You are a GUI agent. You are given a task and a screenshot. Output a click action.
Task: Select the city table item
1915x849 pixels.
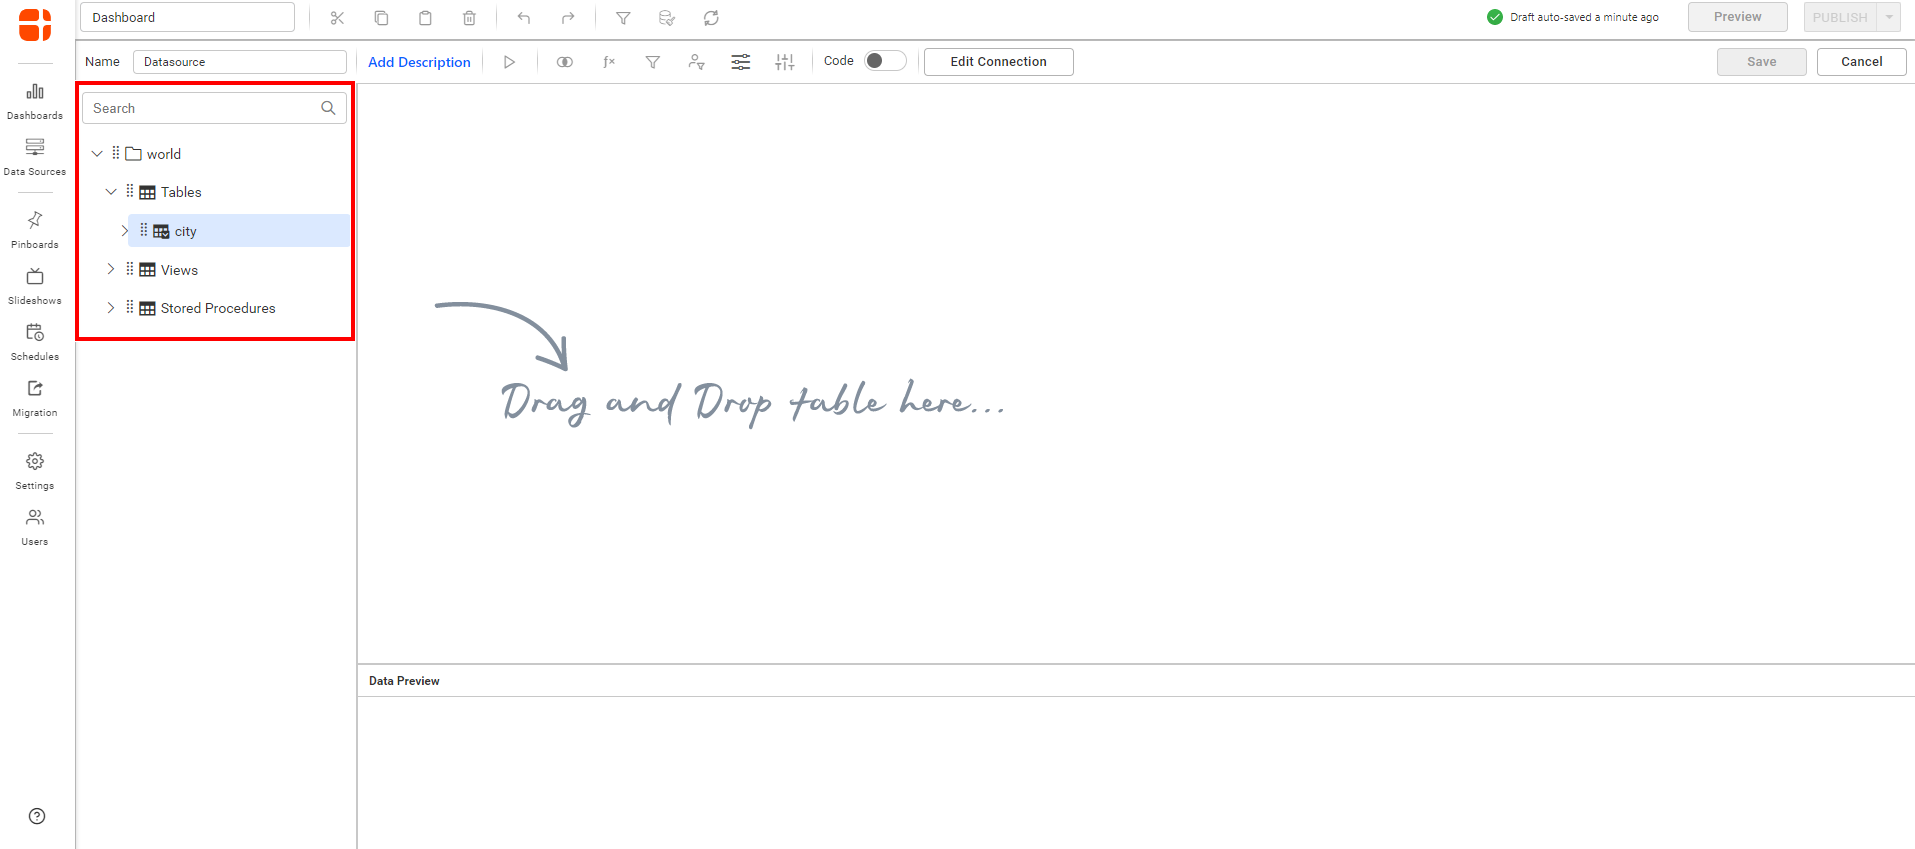[186, 231]
